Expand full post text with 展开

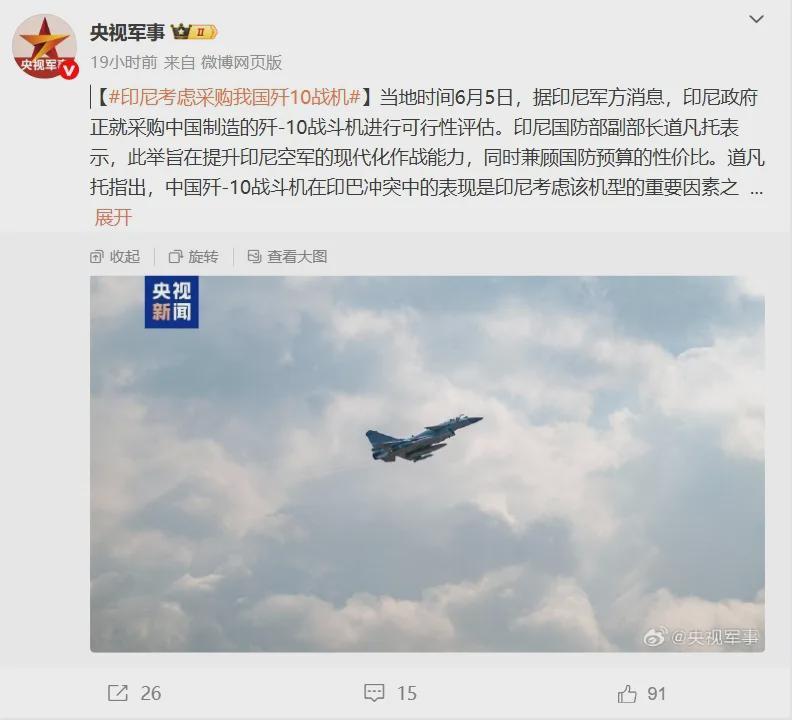113,217
